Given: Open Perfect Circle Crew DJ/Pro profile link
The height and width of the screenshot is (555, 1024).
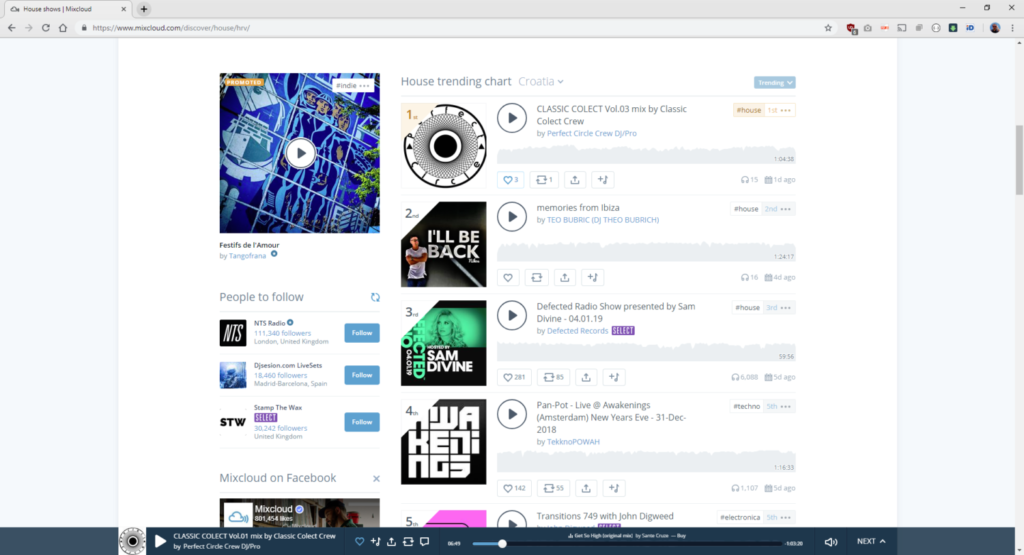Looking at the screenshot, I should [x=592, y=133].
